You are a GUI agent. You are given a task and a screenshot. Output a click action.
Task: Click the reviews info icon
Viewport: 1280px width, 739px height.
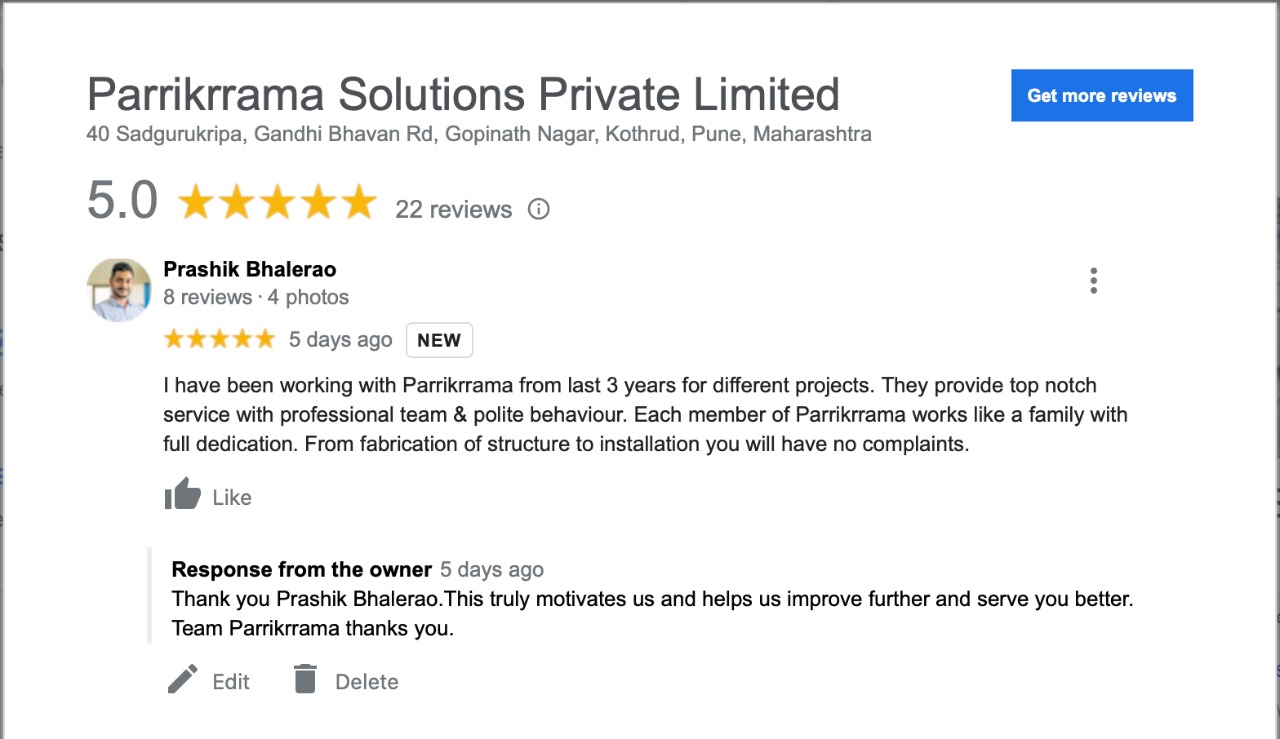point(538,209)
